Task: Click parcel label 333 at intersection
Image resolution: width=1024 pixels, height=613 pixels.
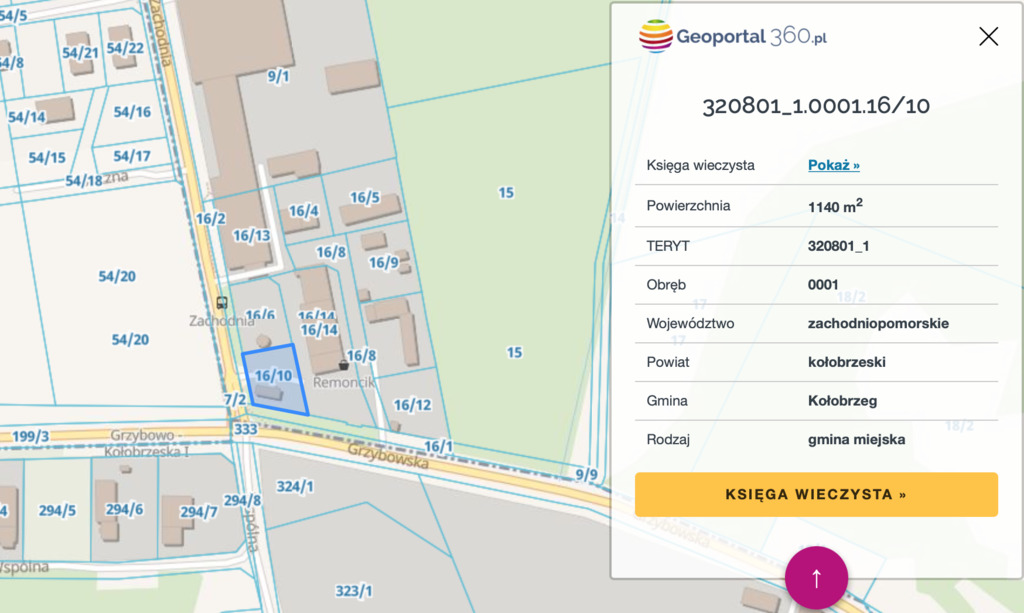Action: (x=246, y=430)
